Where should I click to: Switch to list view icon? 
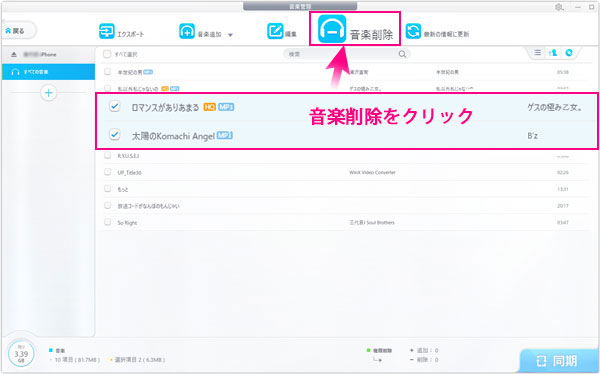coord(538,53)
